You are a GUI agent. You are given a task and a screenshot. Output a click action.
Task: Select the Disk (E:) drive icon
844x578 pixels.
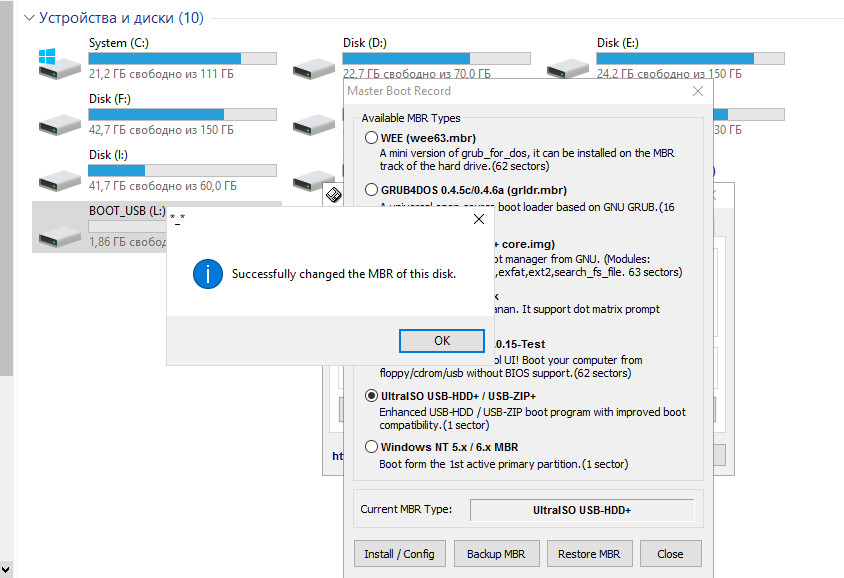(x=567, y=66)
